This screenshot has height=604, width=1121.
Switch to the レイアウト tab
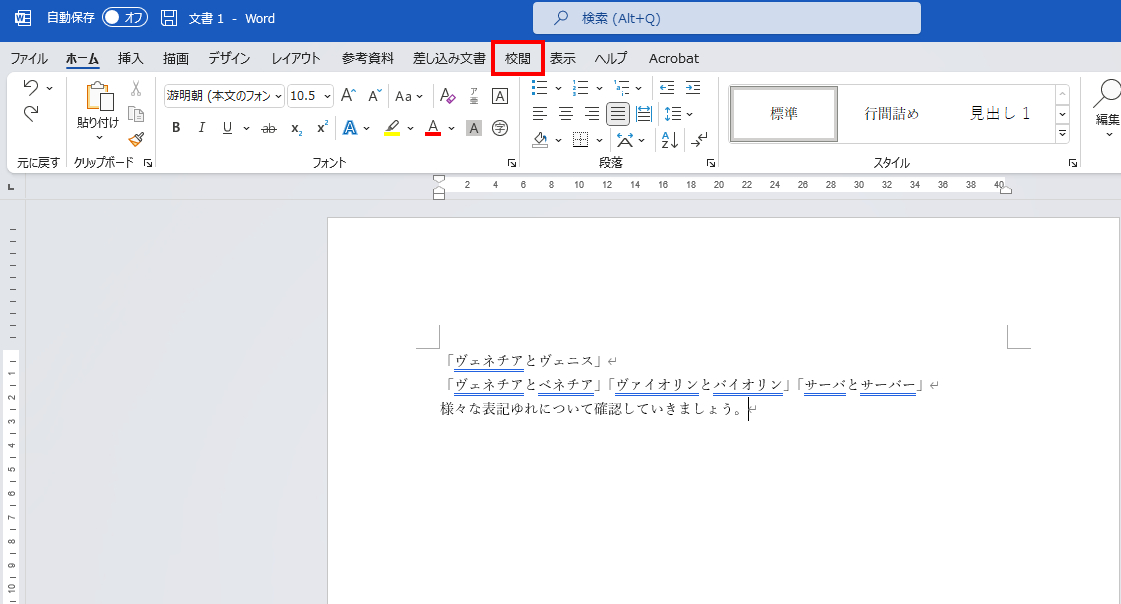coord(295,59)
